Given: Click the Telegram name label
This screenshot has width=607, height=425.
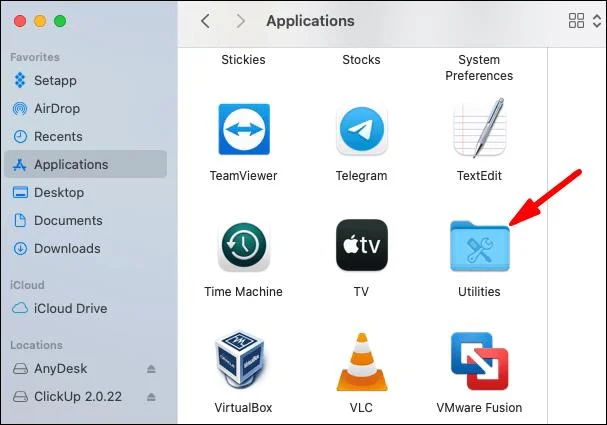Looking at the screenshot, I should (x=362, y=176).
